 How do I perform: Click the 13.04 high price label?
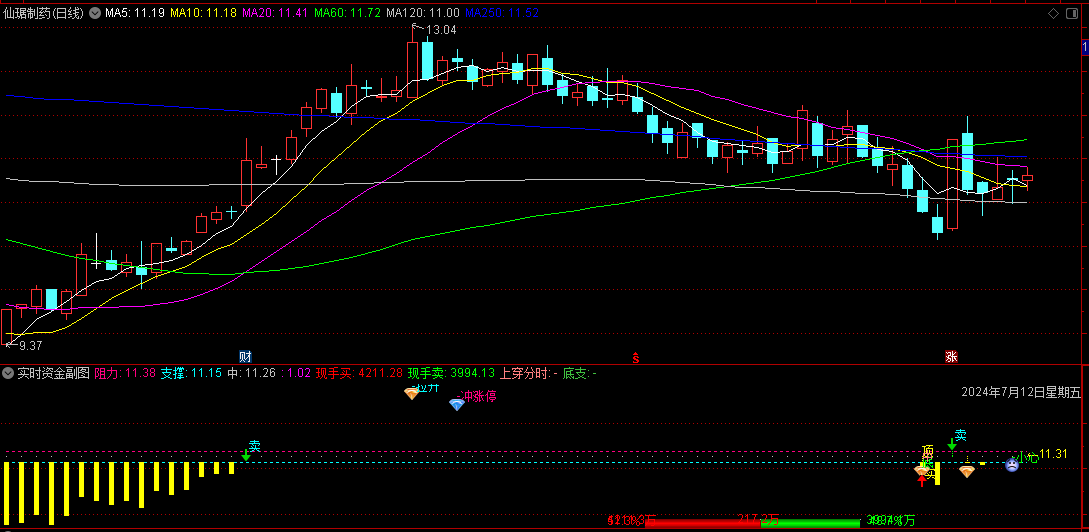click(441, 29)
